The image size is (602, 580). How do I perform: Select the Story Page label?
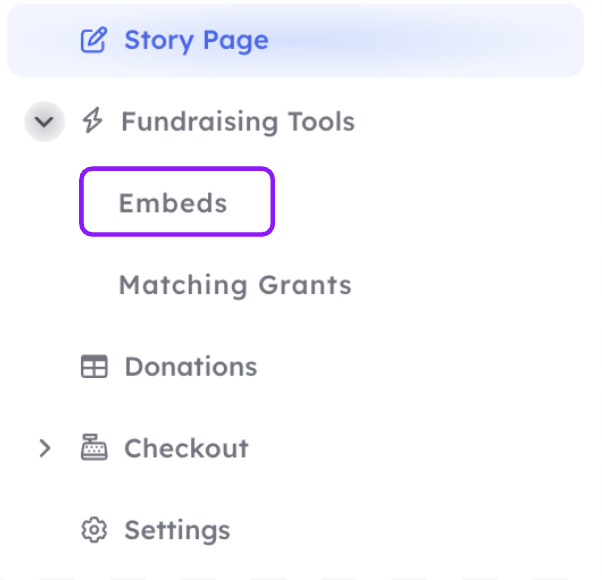tap(196, 40)
